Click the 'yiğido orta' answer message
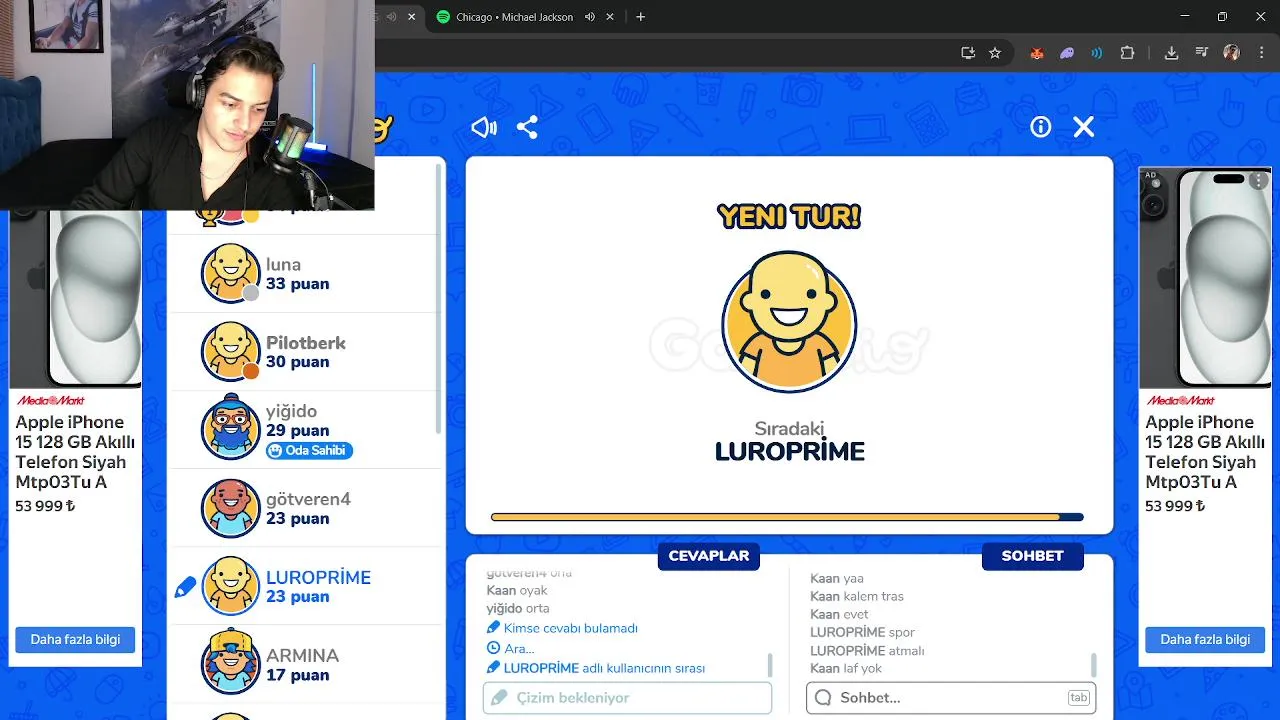 [518, 608]
